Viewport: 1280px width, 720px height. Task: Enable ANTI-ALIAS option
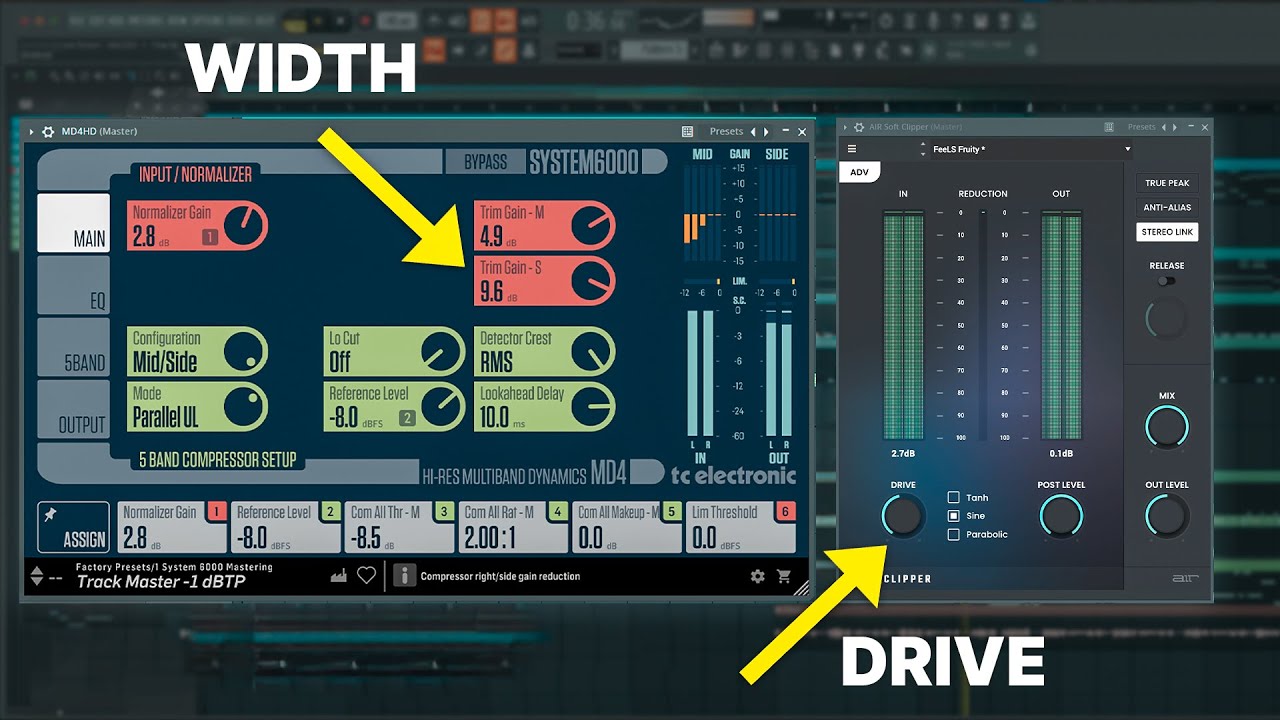[1167, 207]
